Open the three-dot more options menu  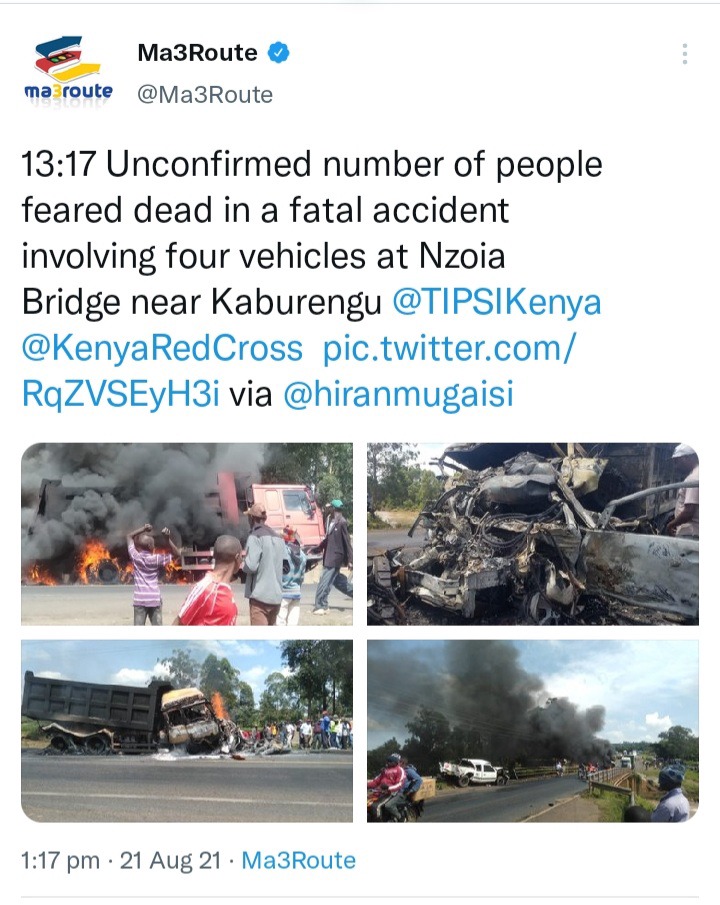point(684,54)
